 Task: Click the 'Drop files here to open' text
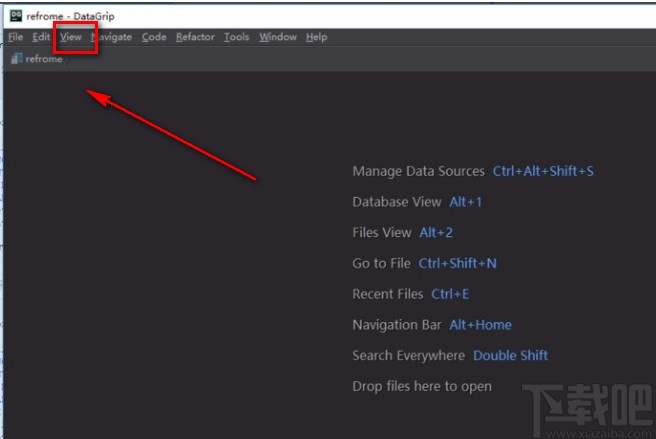click(422, 386)
